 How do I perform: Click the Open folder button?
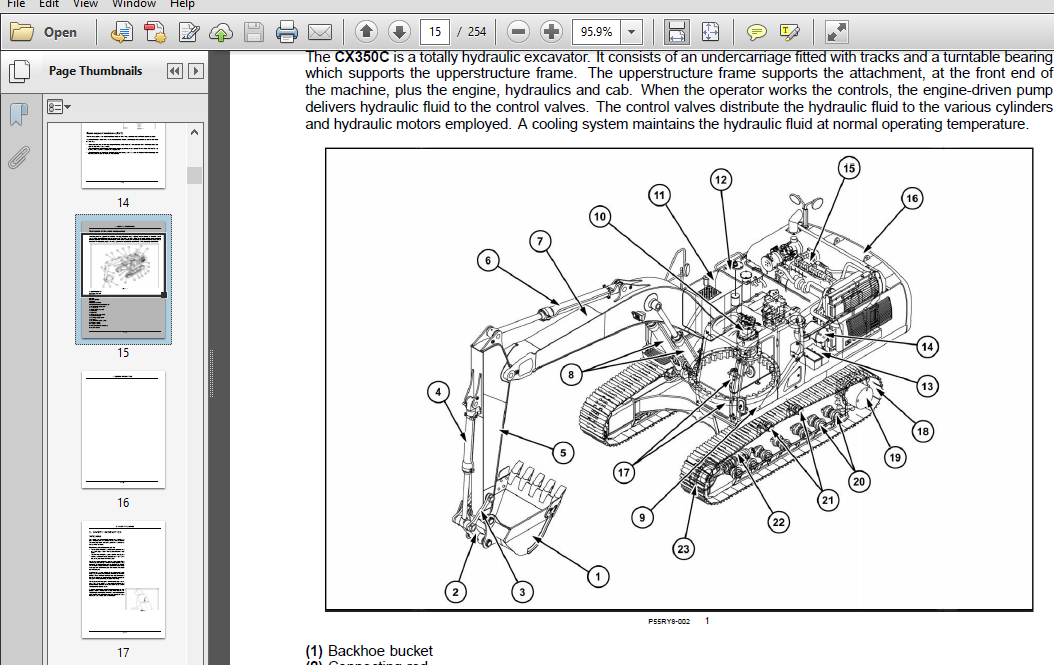(x=43, y=32)
